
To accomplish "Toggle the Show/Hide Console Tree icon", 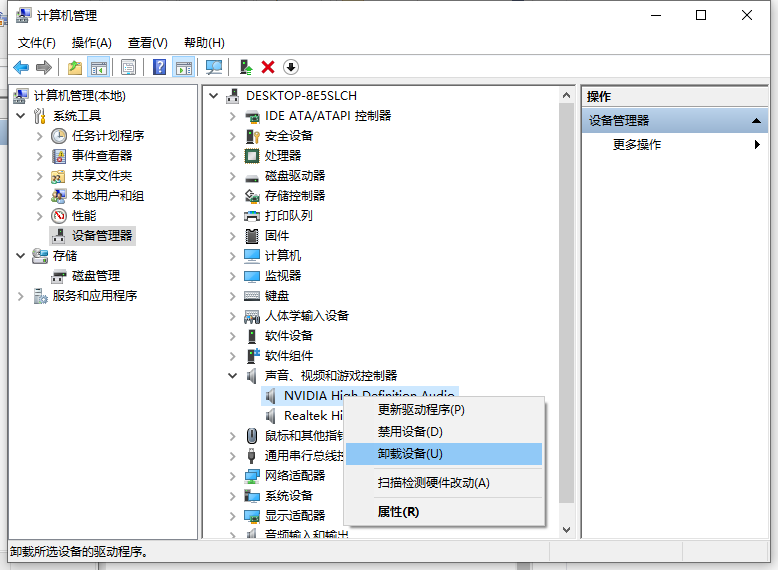I will point(99,67).
